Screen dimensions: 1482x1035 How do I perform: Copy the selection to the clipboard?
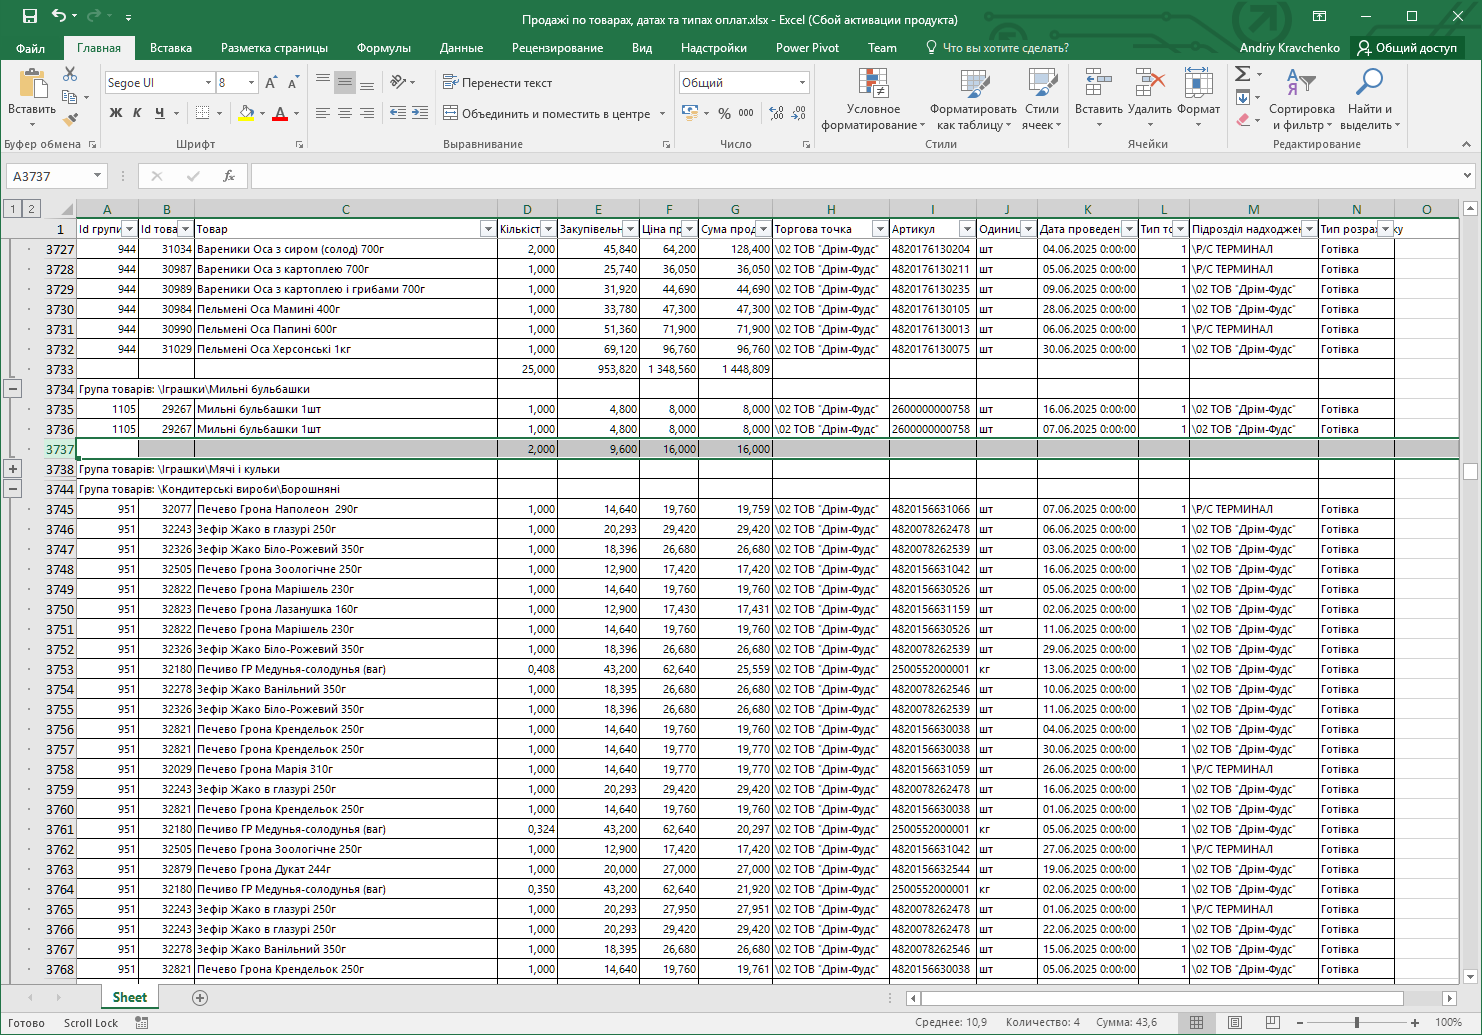click(x=69, y=97)
